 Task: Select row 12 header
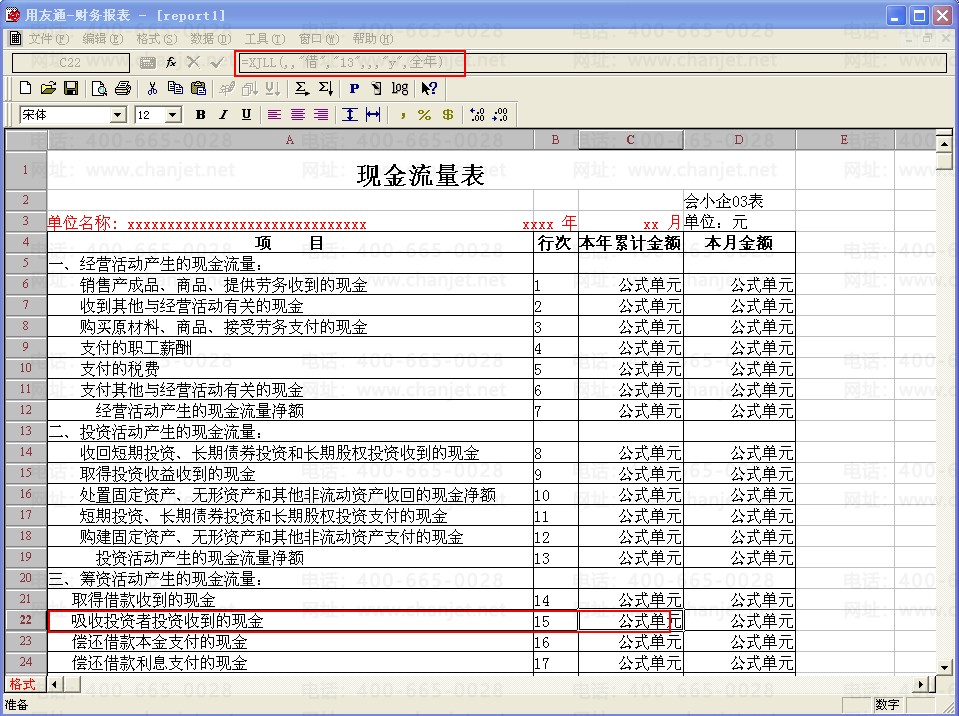(26, 410)
